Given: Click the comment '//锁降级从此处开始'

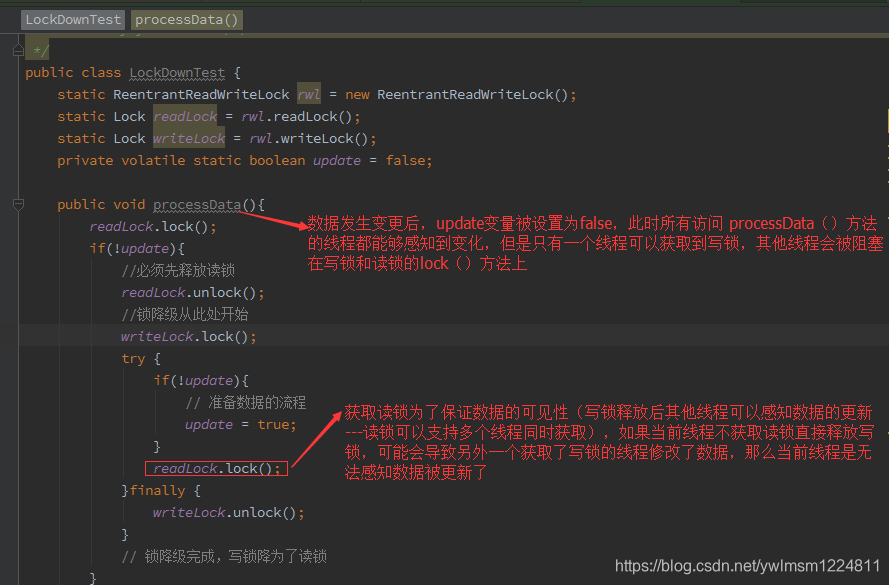Looking at the screenshot, I should pos(185,315).
